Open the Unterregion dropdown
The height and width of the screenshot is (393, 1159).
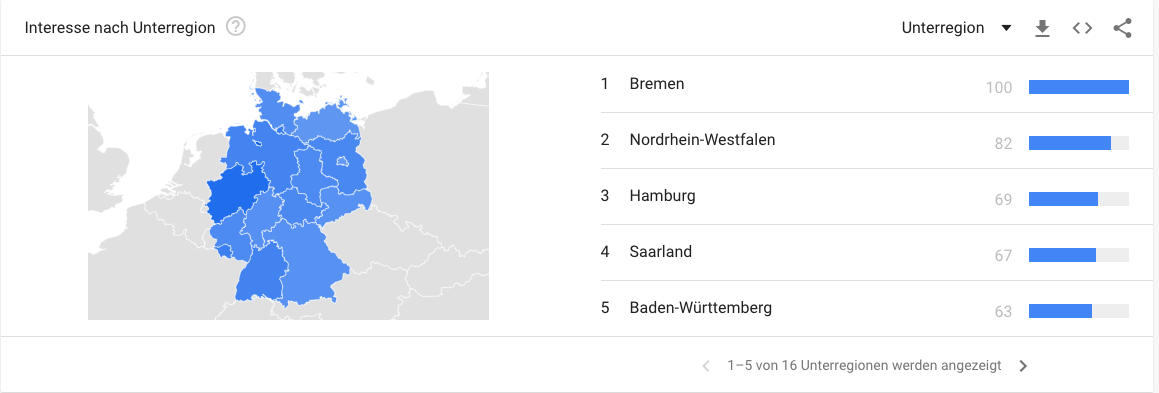pos(956,28)
